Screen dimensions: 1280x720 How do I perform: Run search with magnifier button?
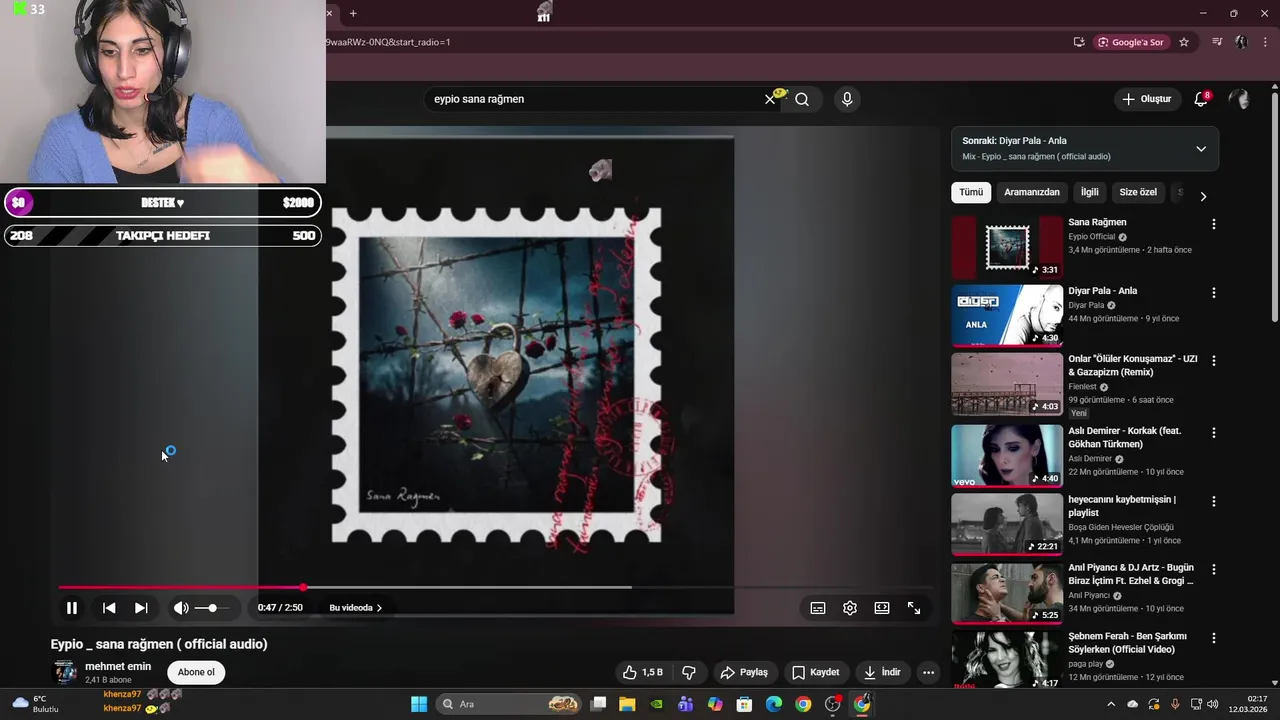[802, 99]
